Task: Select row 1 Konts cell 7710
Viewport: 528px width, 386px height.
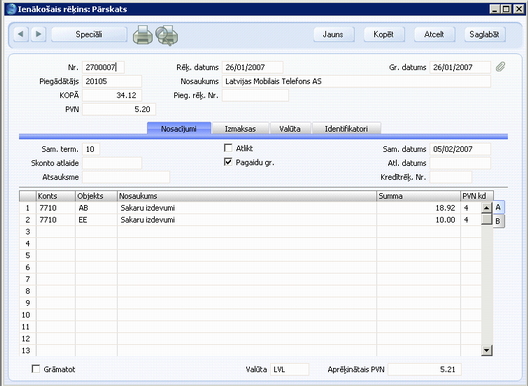Action: (56, 208)
